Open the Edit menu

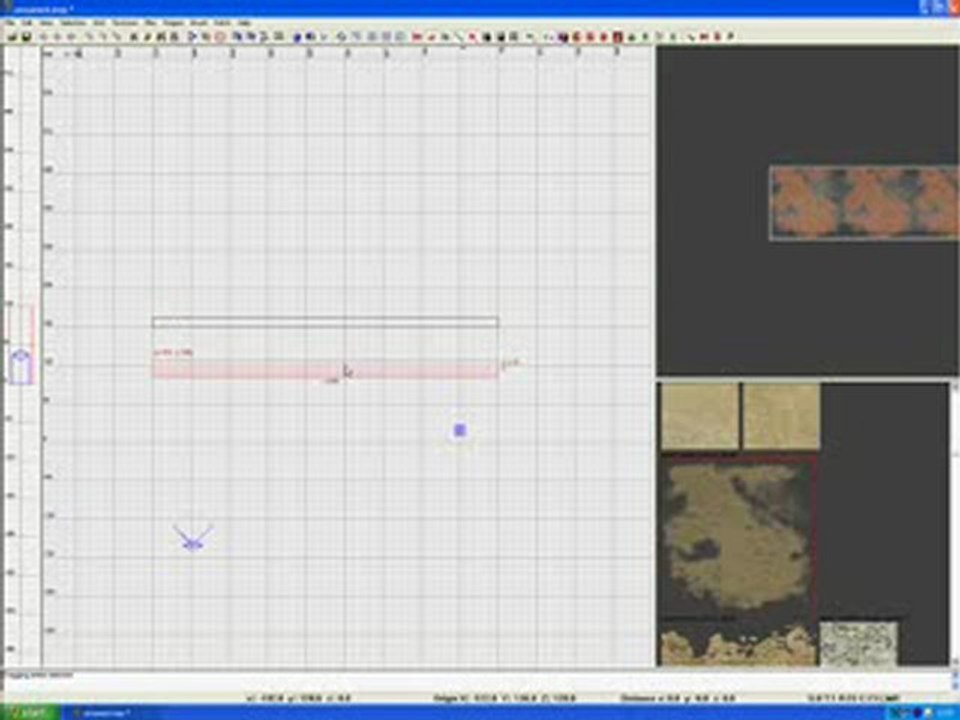coord(27,23)
